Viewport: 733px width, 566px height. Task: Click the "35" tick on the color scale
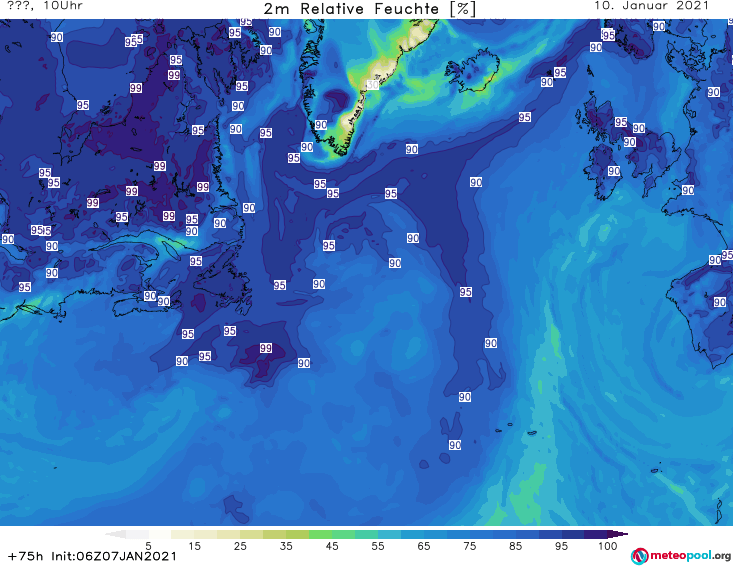[286, 545]
